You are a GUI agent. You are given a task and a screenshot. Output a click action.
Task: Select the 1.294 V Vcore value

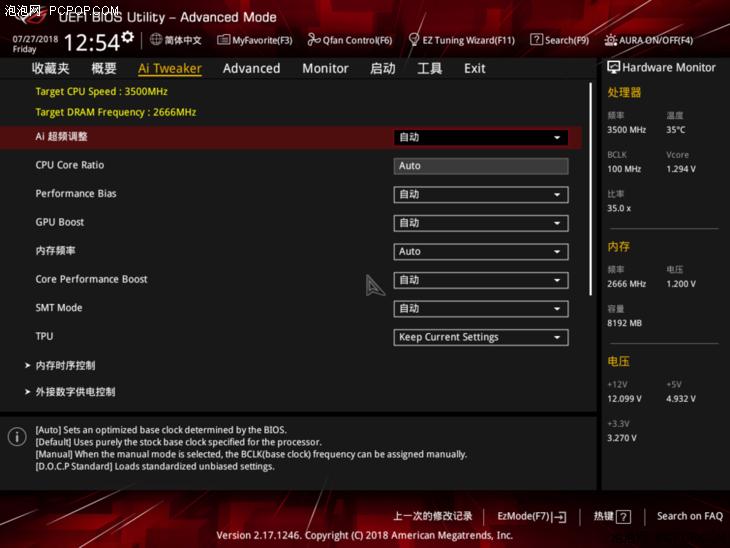pos(681,169)
